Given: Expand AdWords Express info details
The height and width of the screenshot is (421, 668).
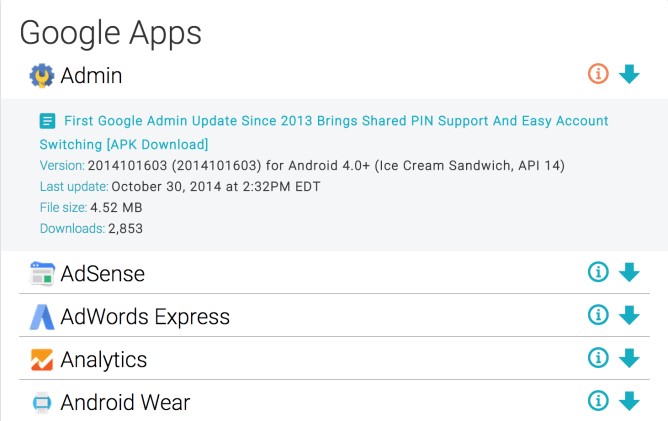Looking at the screenshot, I should [598, 315].
